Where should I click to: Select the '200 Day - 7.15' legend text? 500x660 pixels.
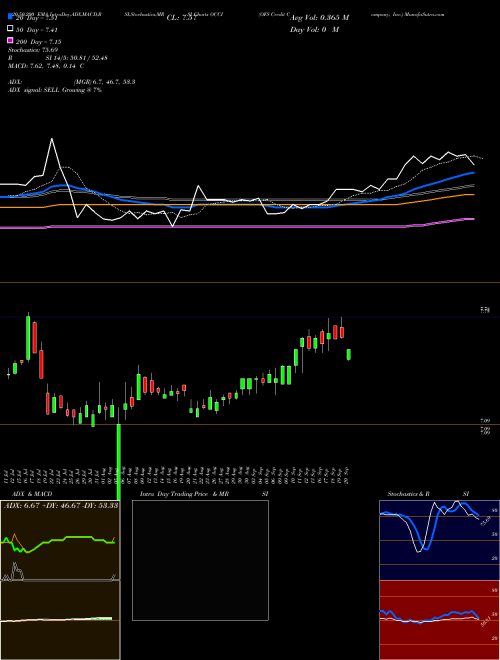click(38, 42)
